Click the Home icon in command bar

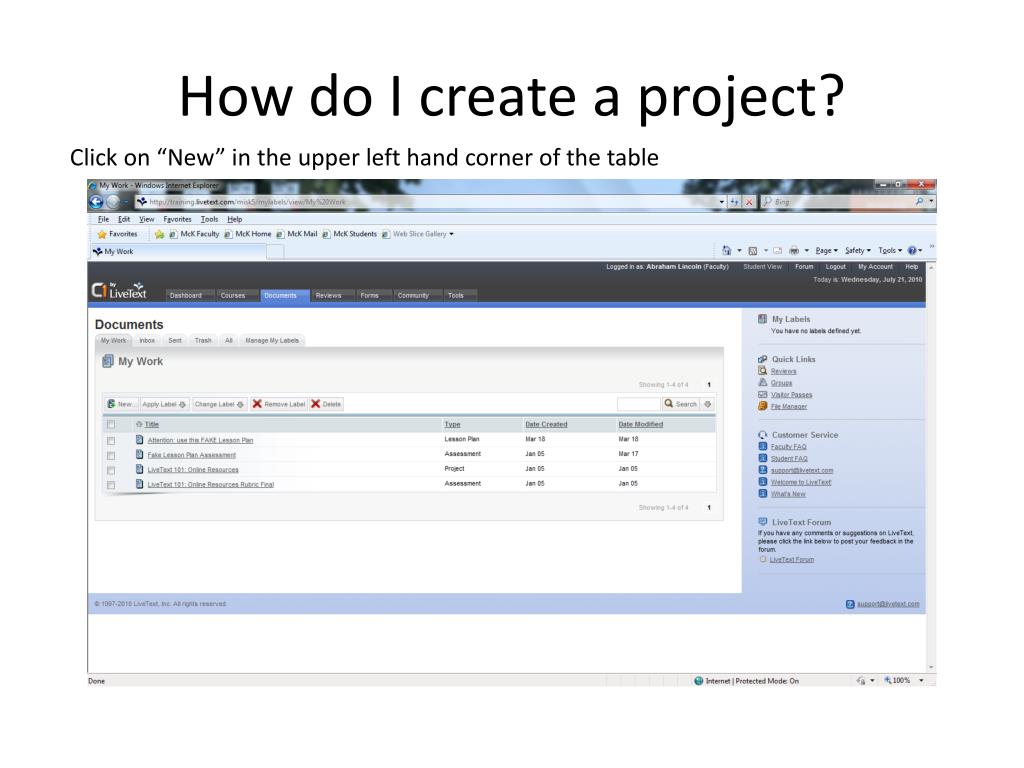pos(726,250)
